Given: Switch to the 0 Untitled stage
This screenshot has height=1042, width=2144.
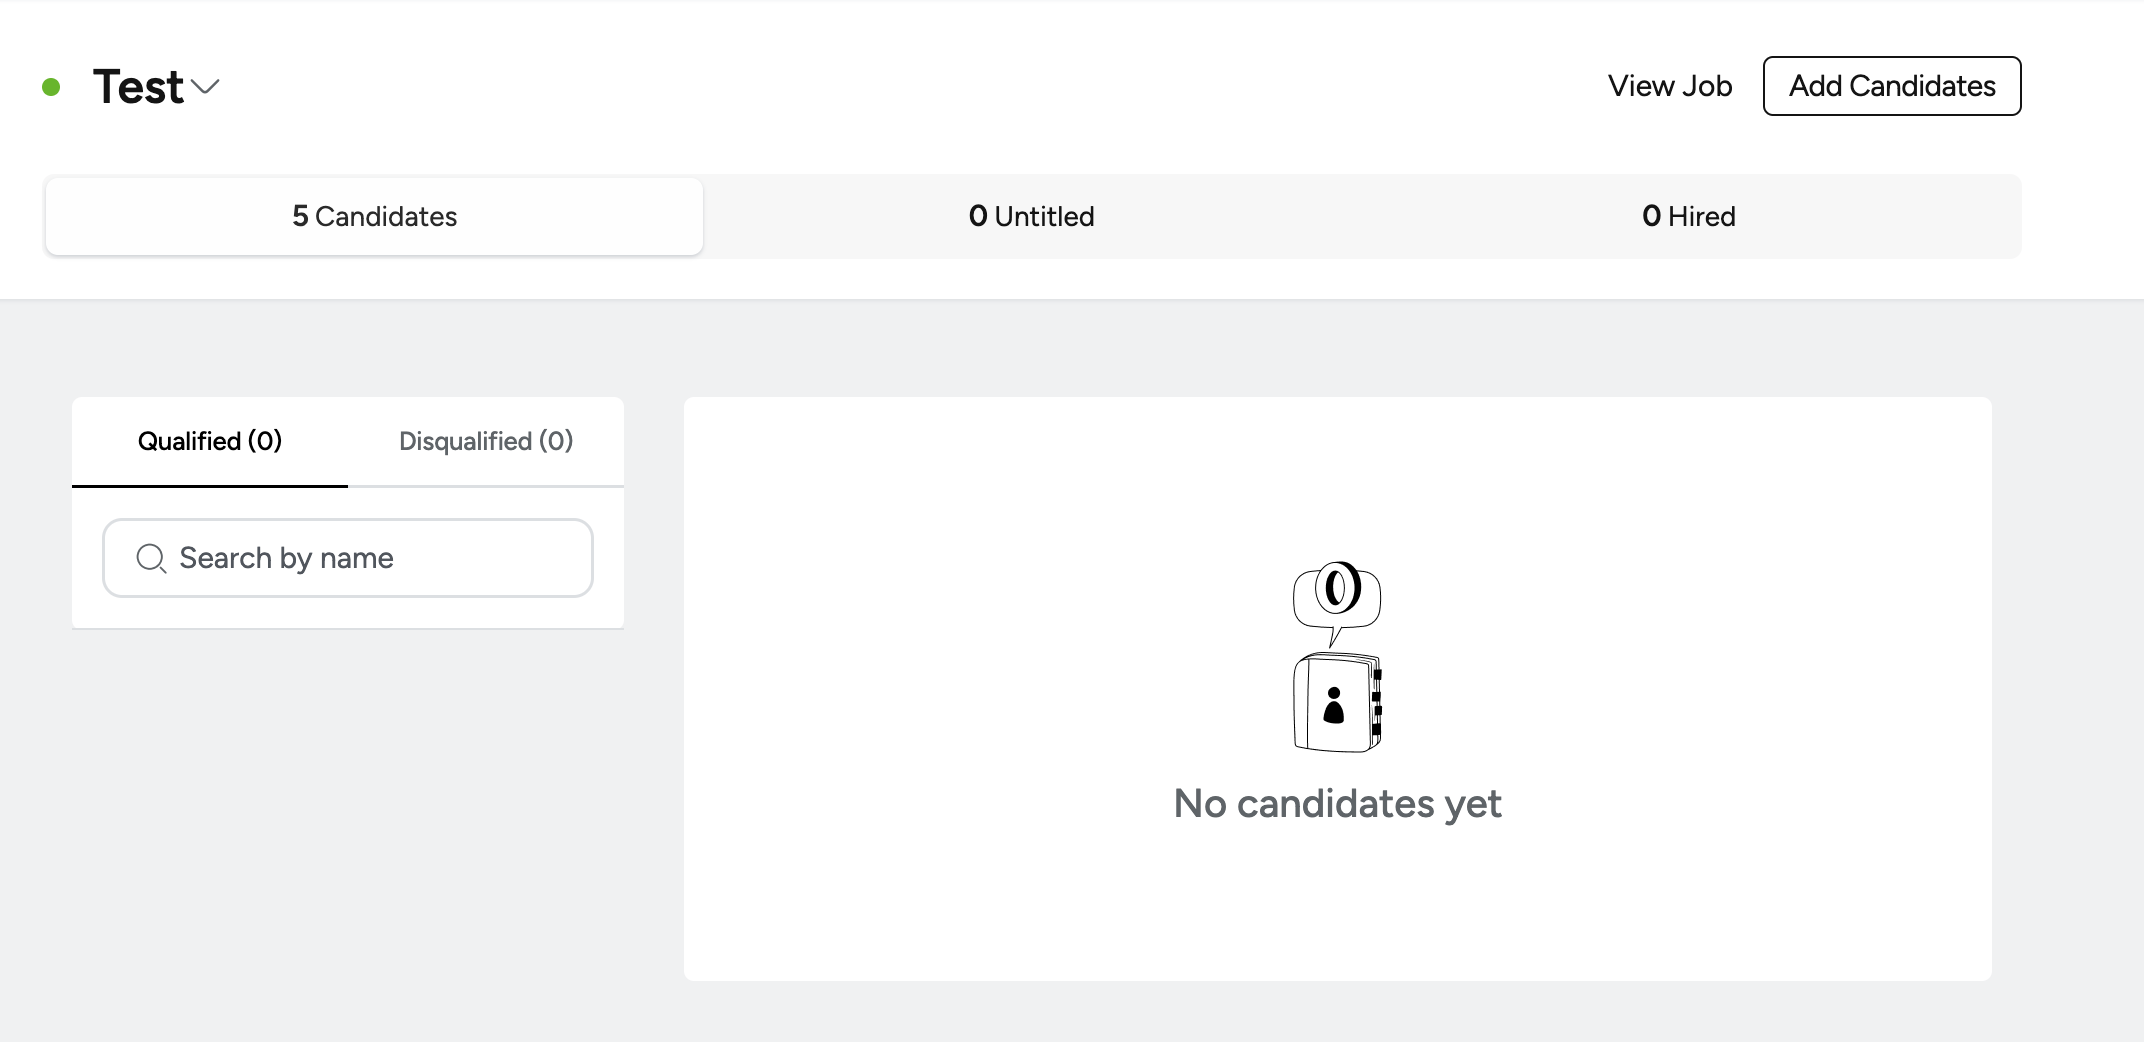Looking at the screenshot, I should click(x=1031, y=216).
